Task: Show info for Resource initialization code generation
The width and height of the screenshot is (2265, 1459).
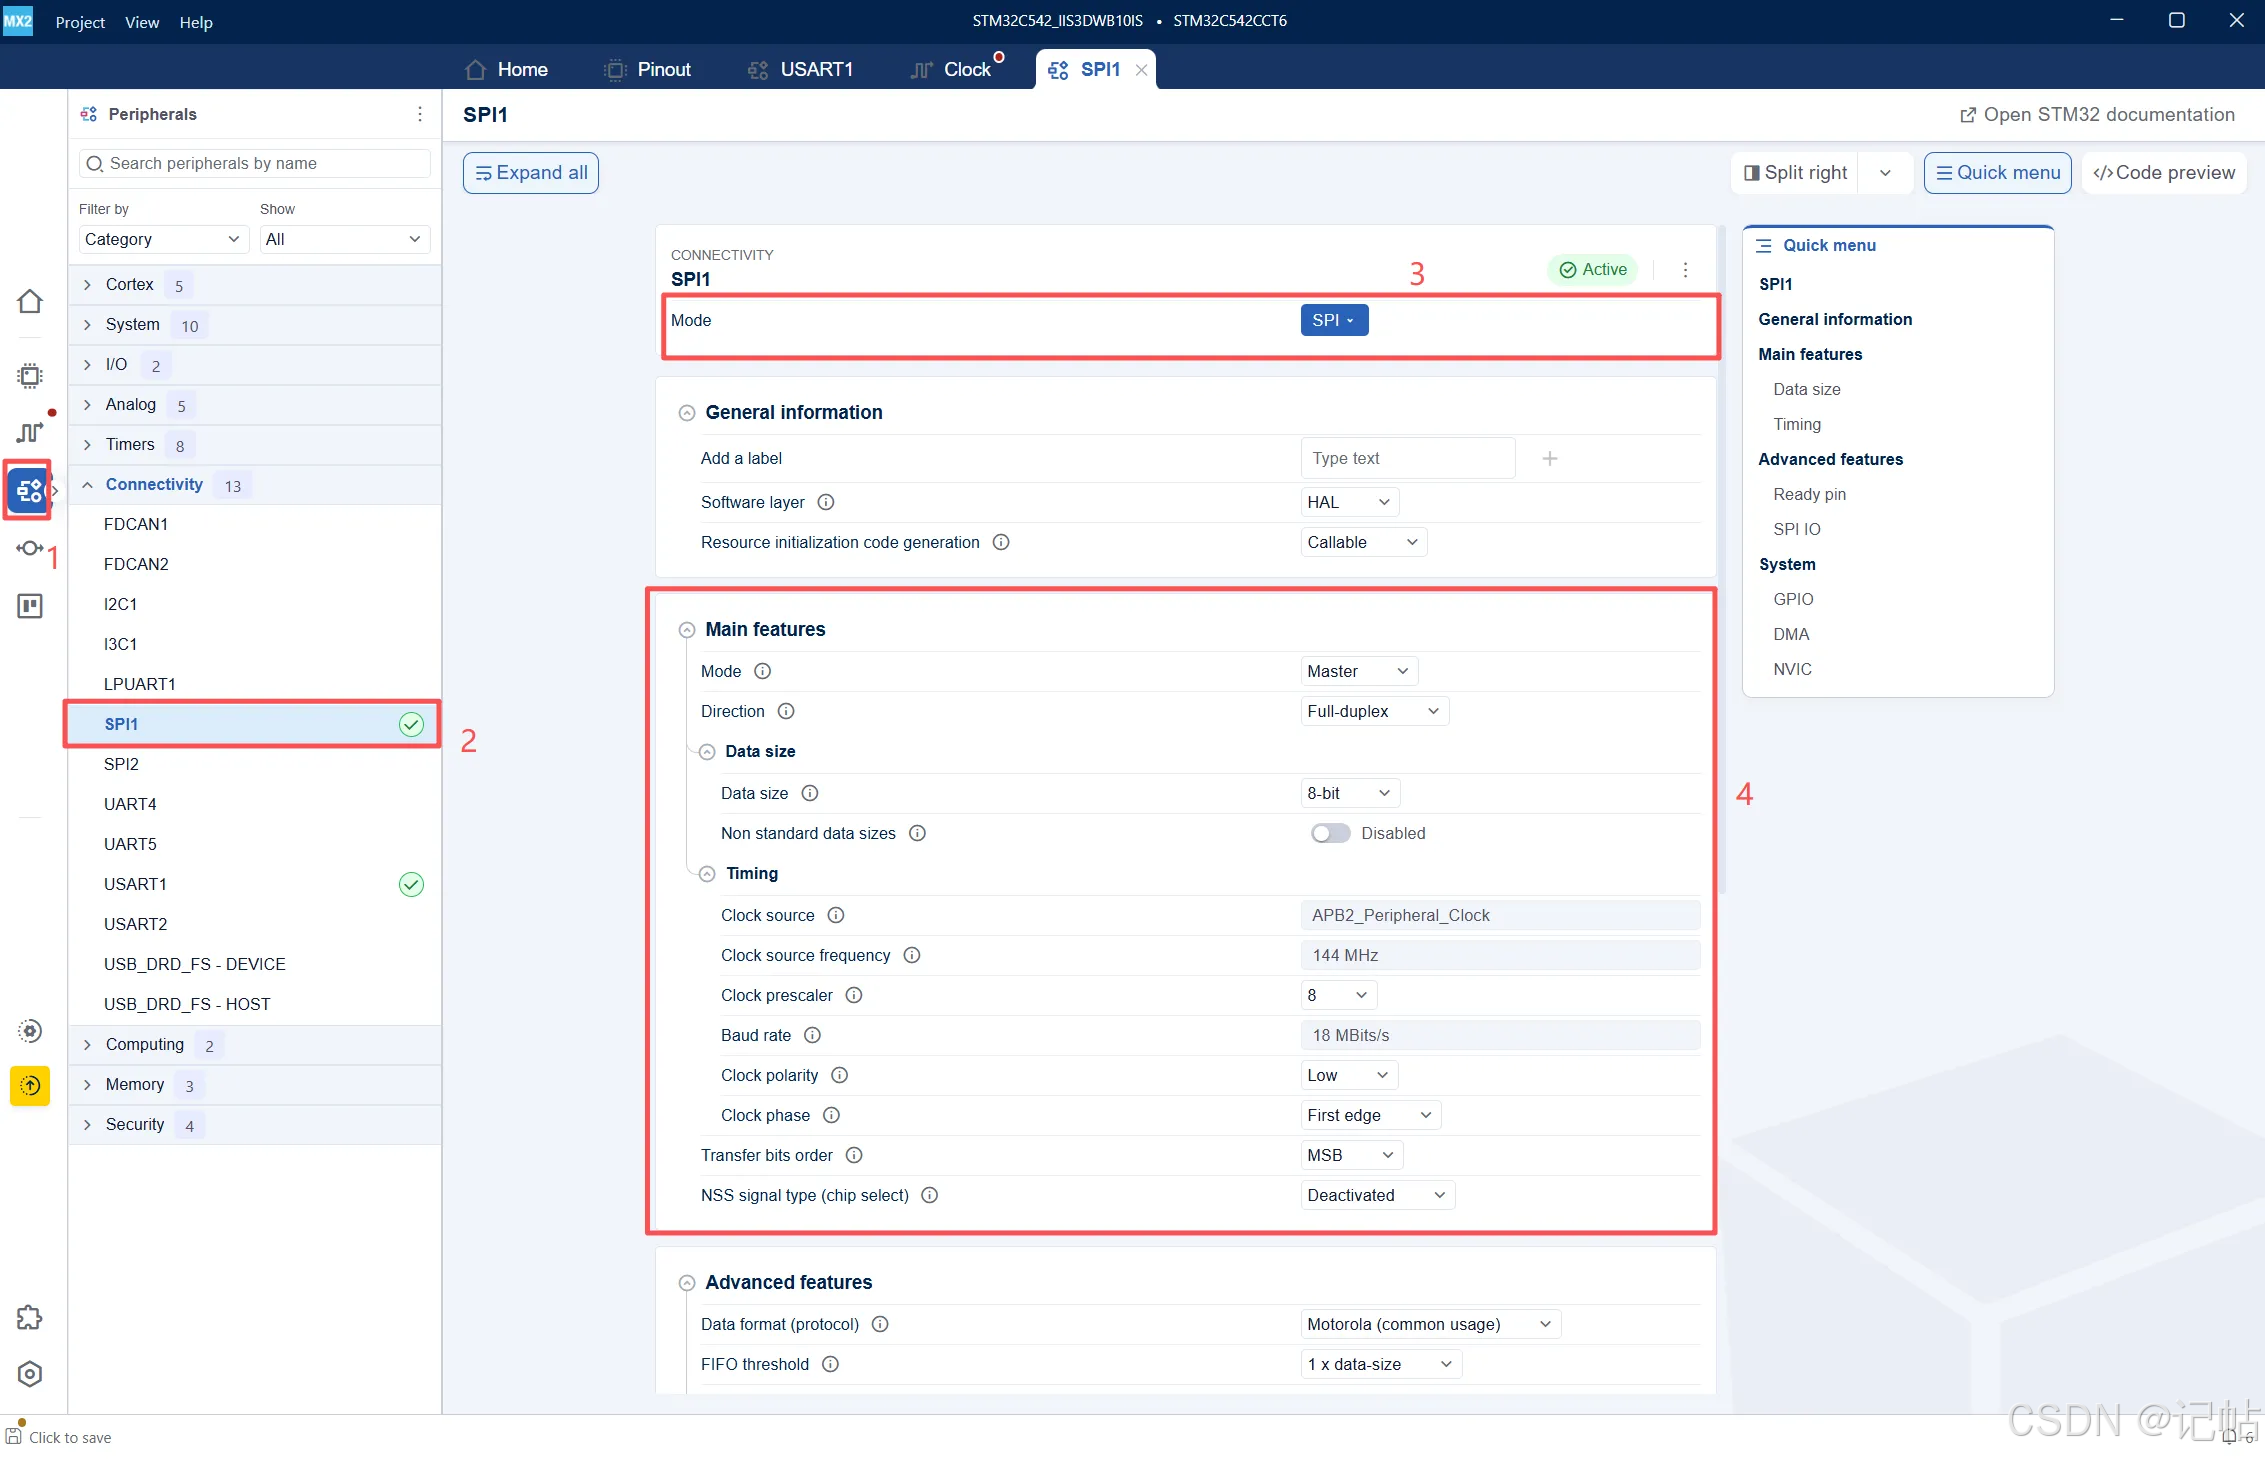Action: (x=1001, y=542)
